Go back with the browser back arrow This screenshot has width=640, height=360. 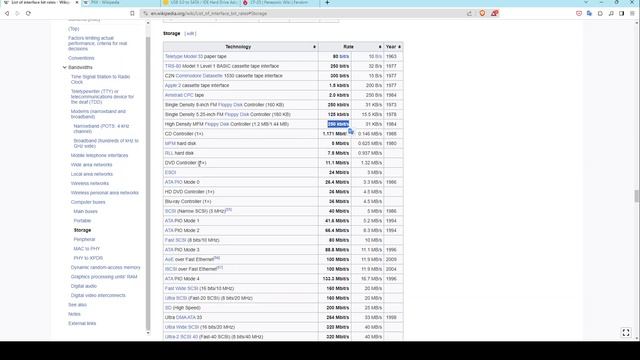pyautogui.click(x=7, y=13)
